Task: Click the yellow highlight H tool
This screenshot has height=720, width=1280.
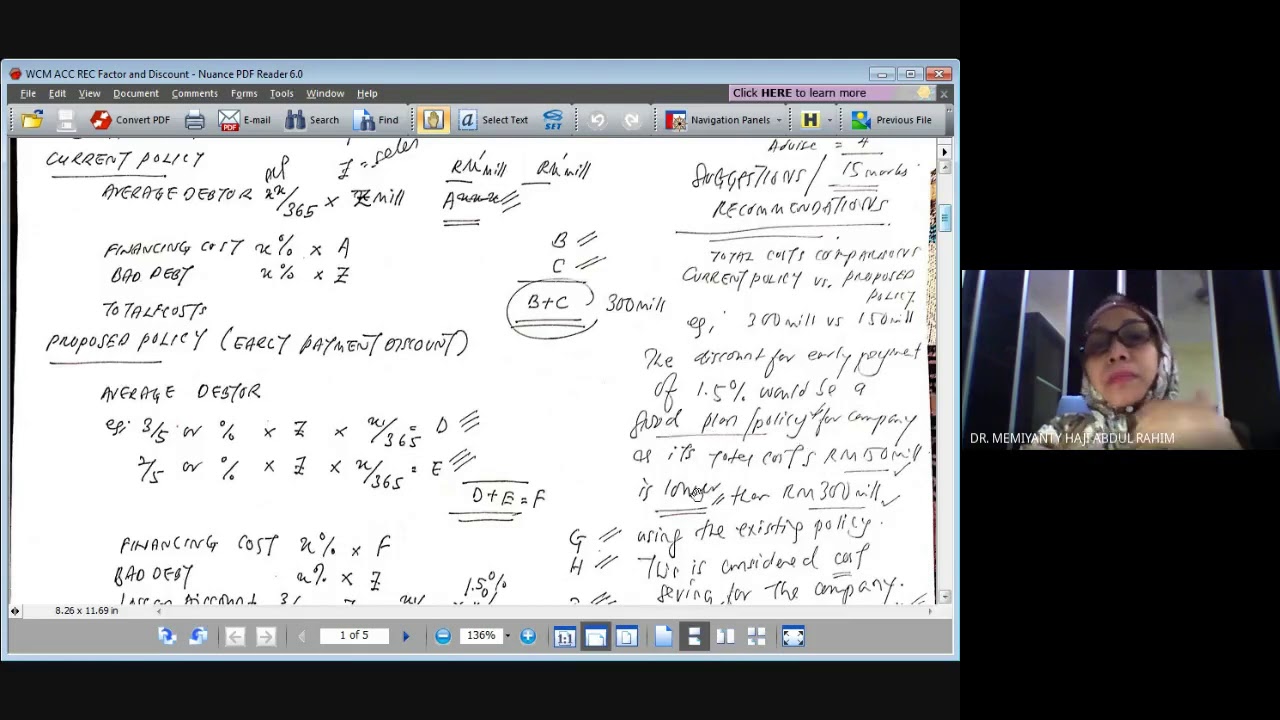Action: pyautogui.click(x=810, y=120)
